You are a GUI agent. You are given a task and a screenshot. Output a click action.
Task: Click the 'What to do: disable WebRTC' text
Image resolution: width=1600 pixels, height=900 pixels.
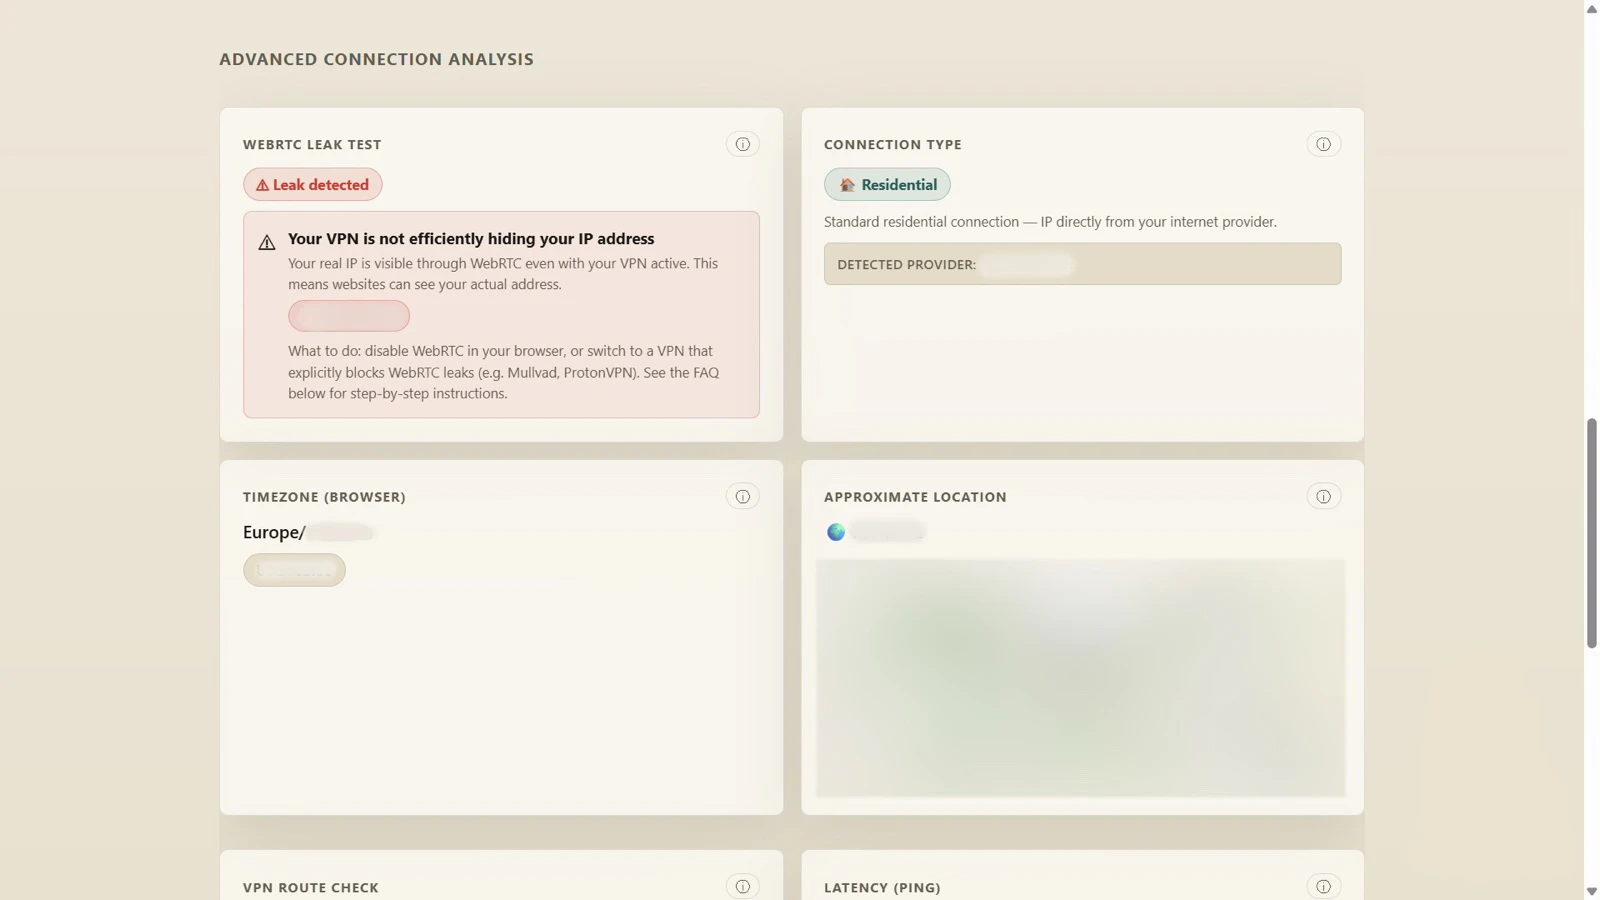(x=503, y=372)
